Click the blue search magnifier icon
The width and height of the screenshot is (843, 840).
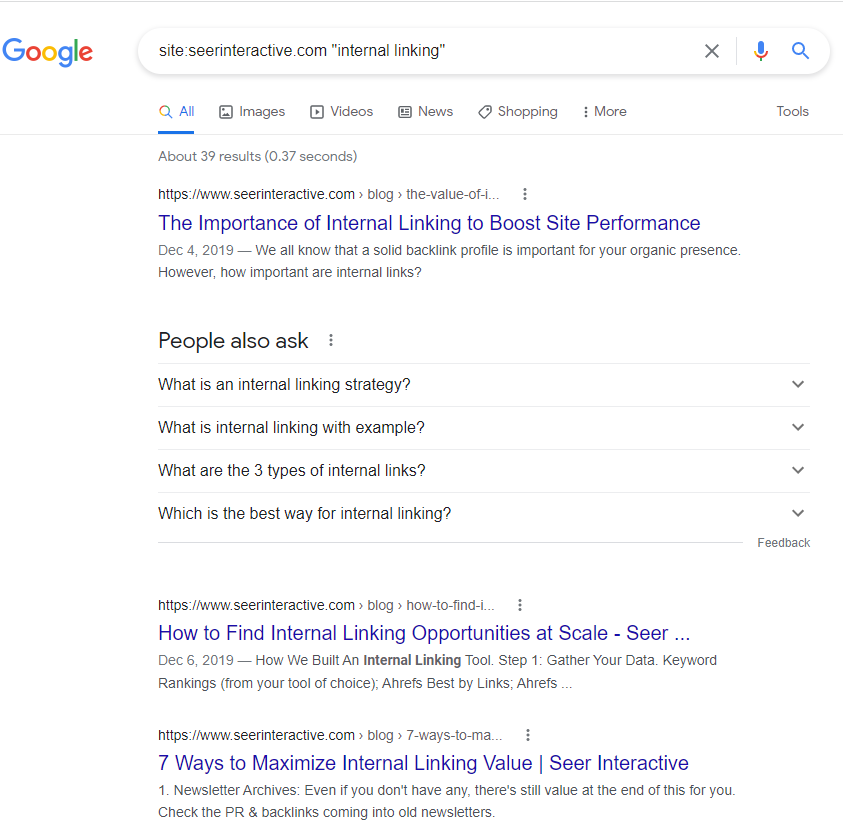point(800,51)
